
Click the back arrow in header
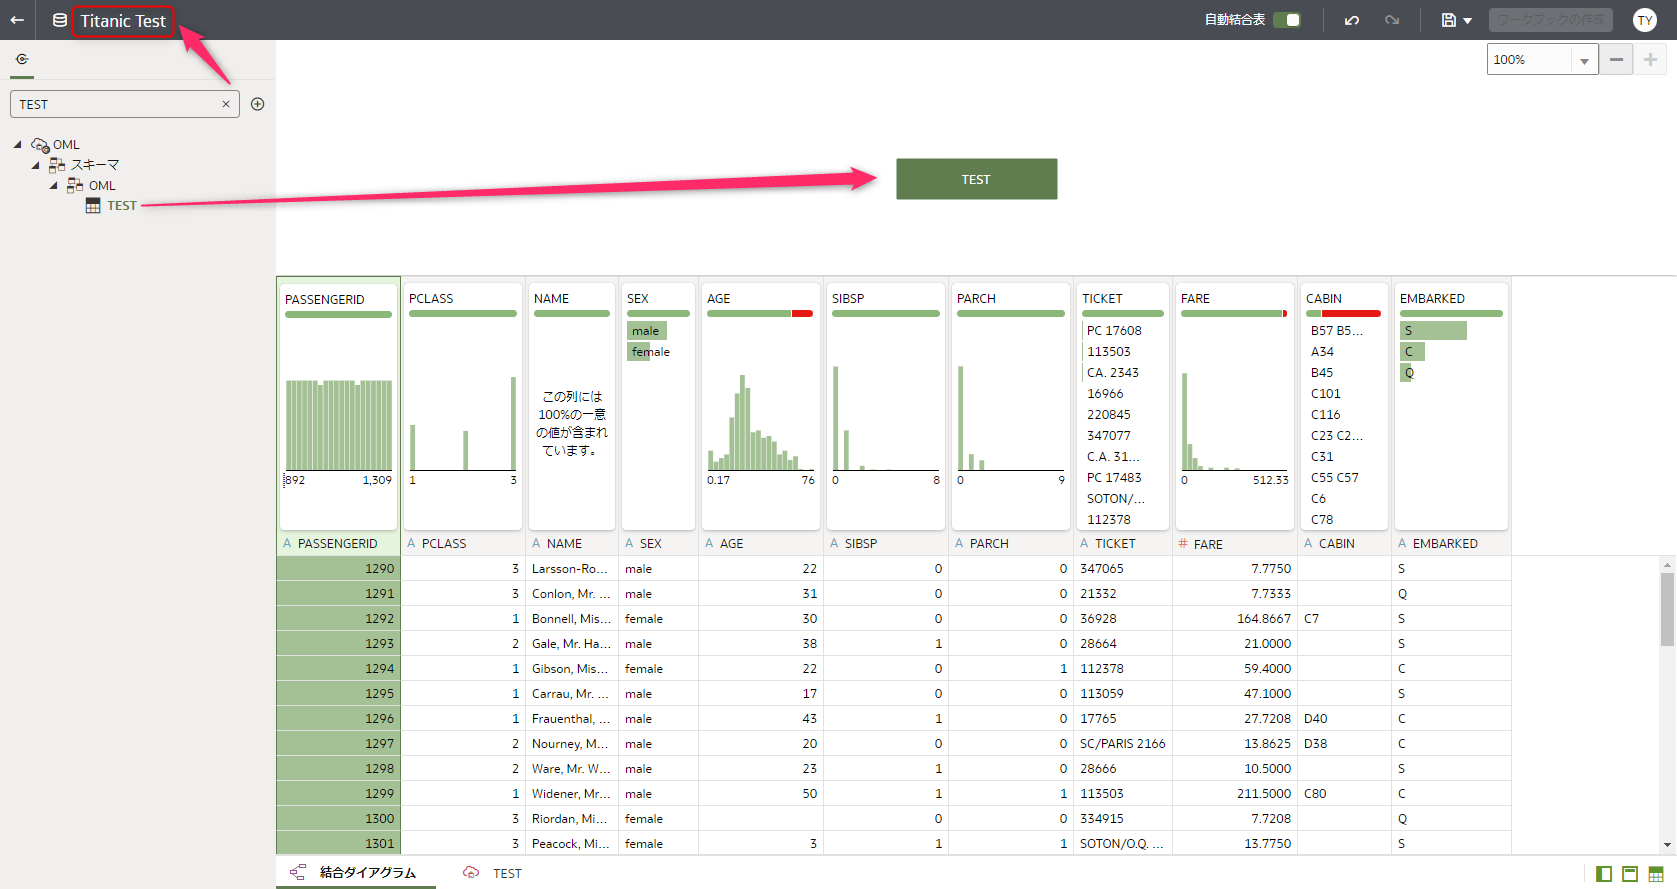17,20
